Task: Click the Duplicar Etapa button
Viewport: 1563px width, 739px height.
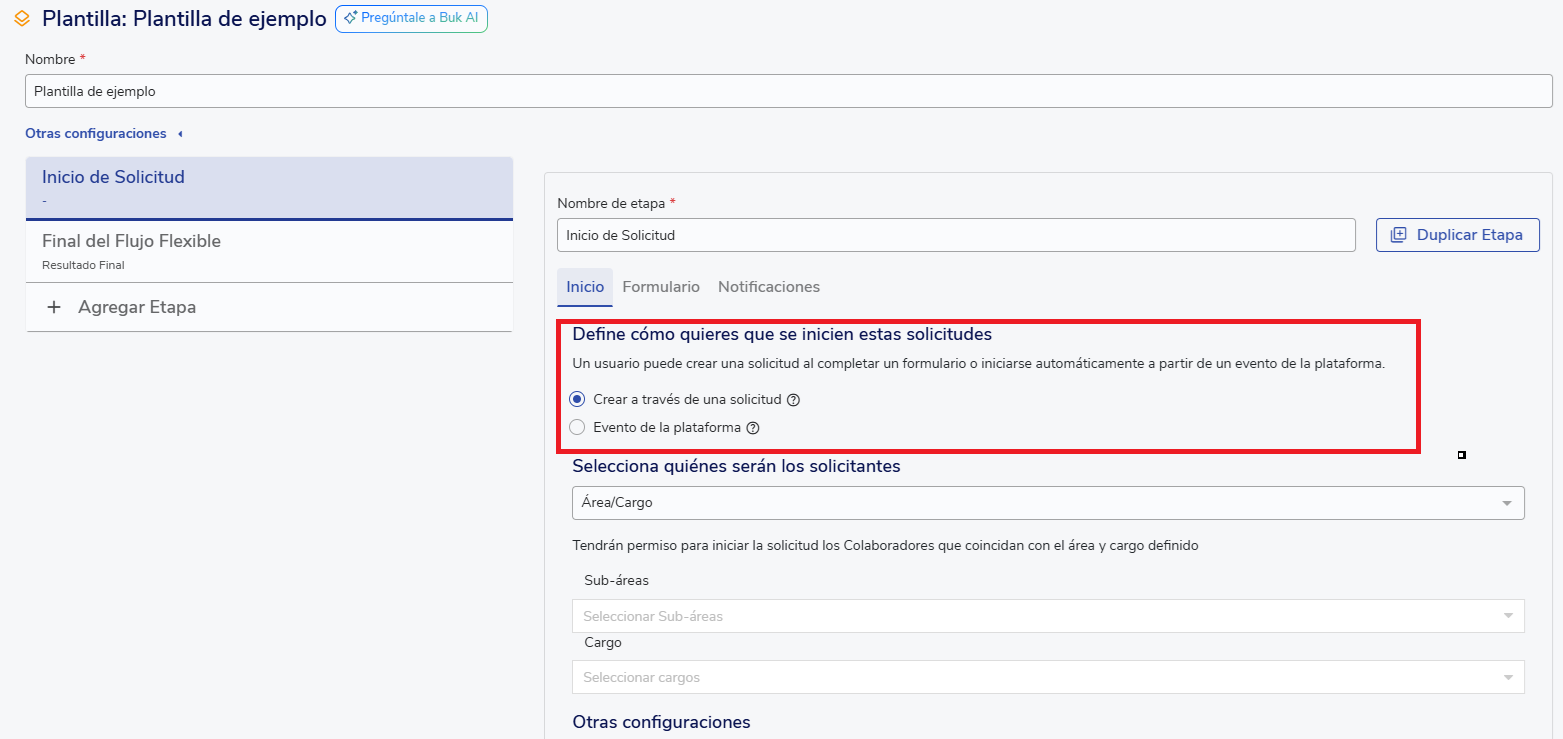Action: 1457,235
